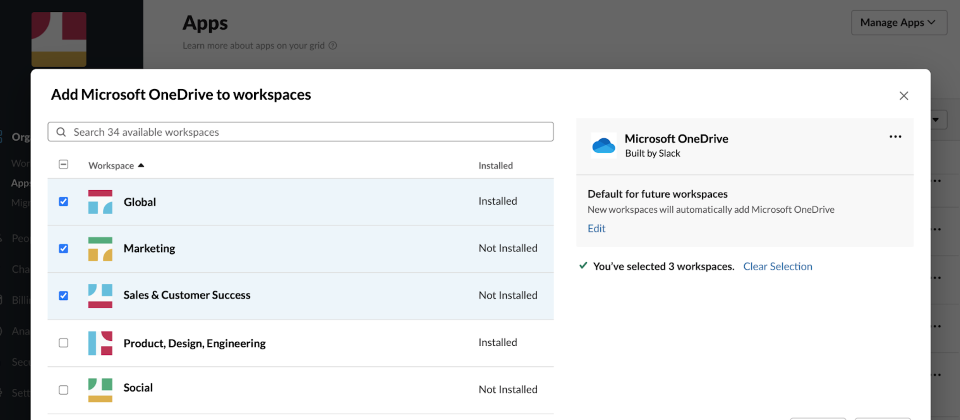Click the search magnifier icon
Image resolution: width=960 pixels, height=420 pixels.
pos(61,132)
